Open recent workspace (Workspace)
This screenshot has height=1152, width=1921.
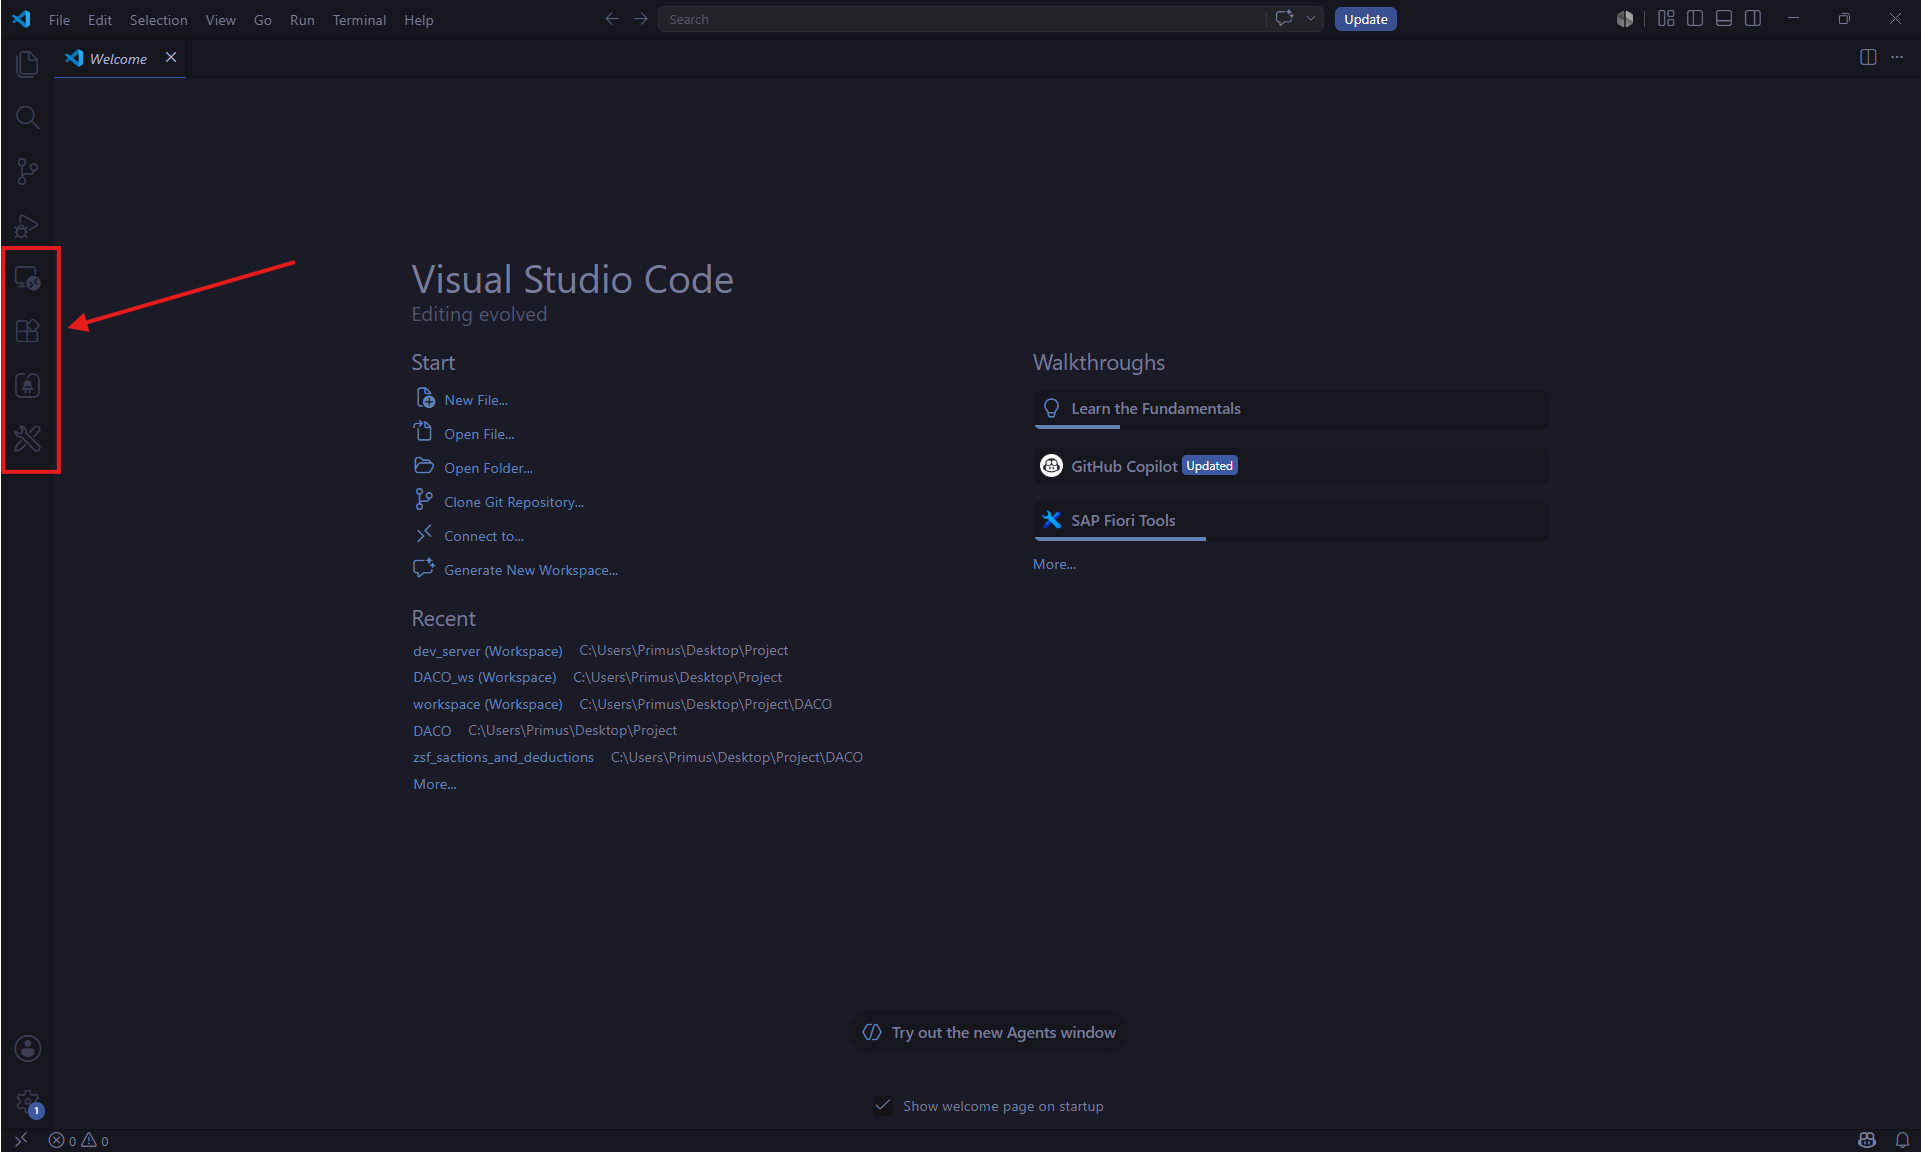tap(487, 705)
